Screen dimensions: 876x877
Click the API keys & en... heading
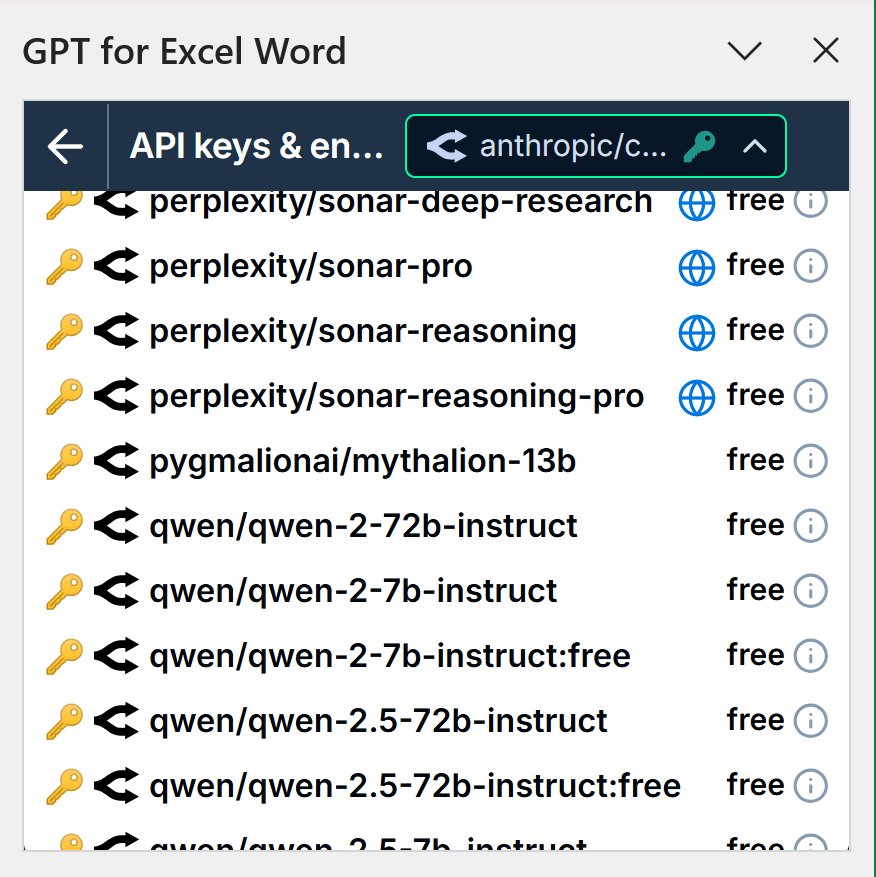tap(256, 147)
